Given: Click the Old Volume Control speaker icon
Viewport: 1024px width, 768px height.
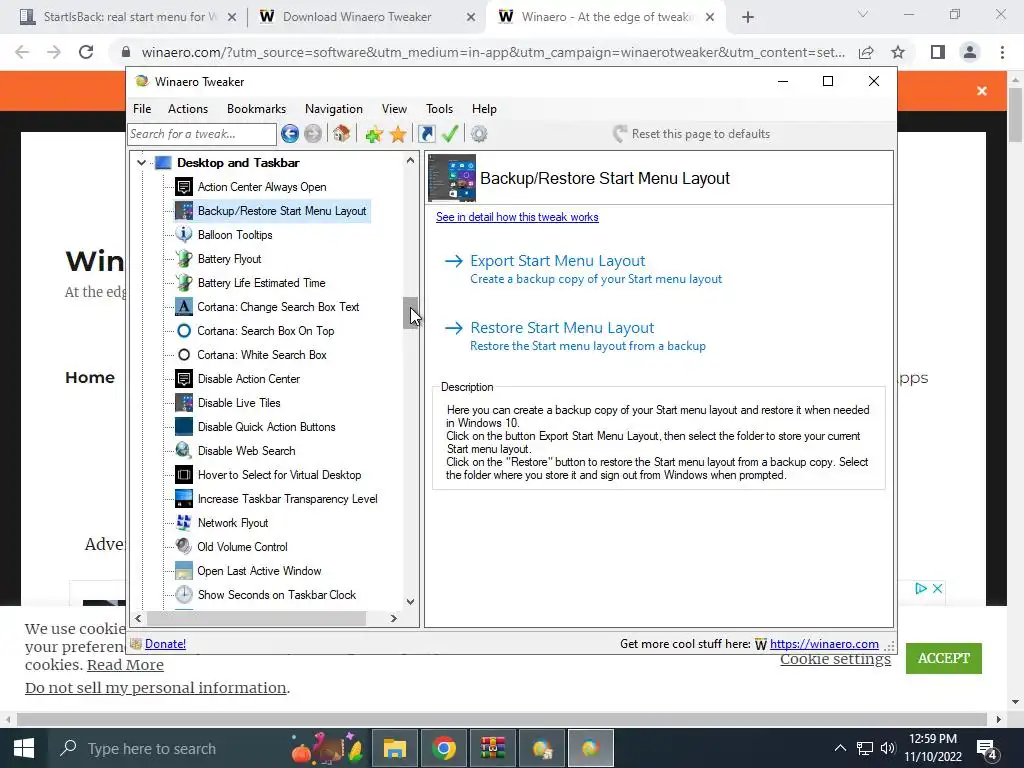Looking at the screenshot, I should [x=184, y=547].
